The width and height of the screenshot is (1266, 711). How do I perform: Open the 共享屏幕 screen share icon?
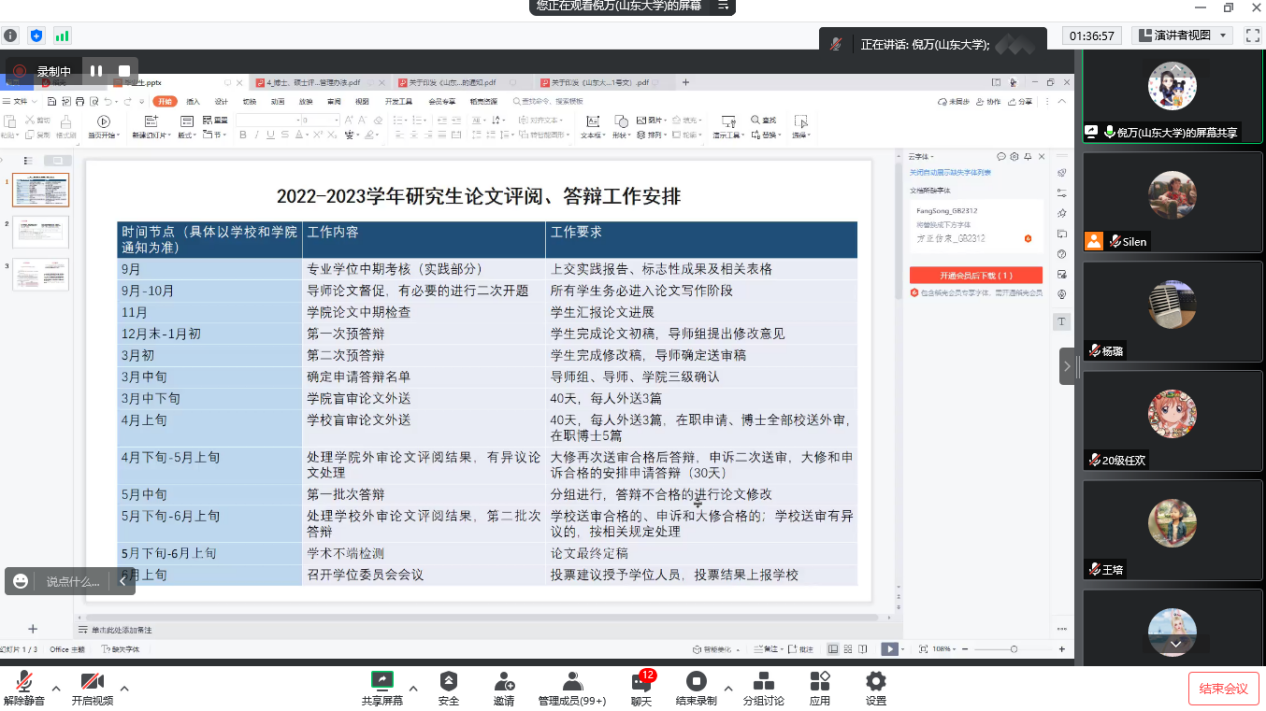pos(382,682)
